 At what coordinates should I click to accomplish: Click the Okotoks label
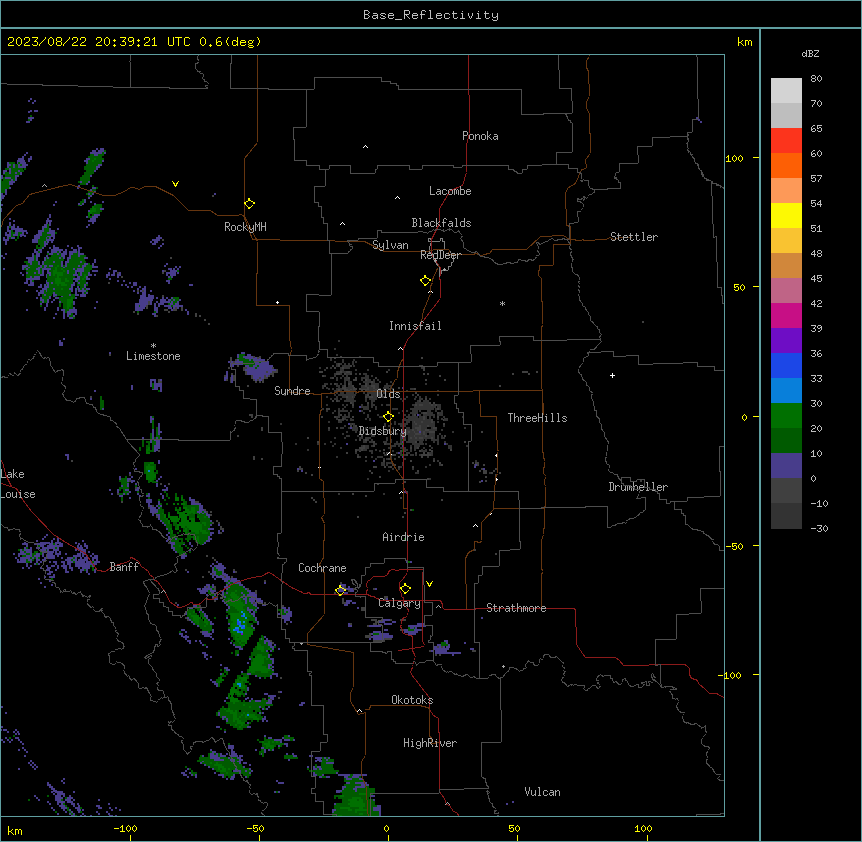(412, 700)
